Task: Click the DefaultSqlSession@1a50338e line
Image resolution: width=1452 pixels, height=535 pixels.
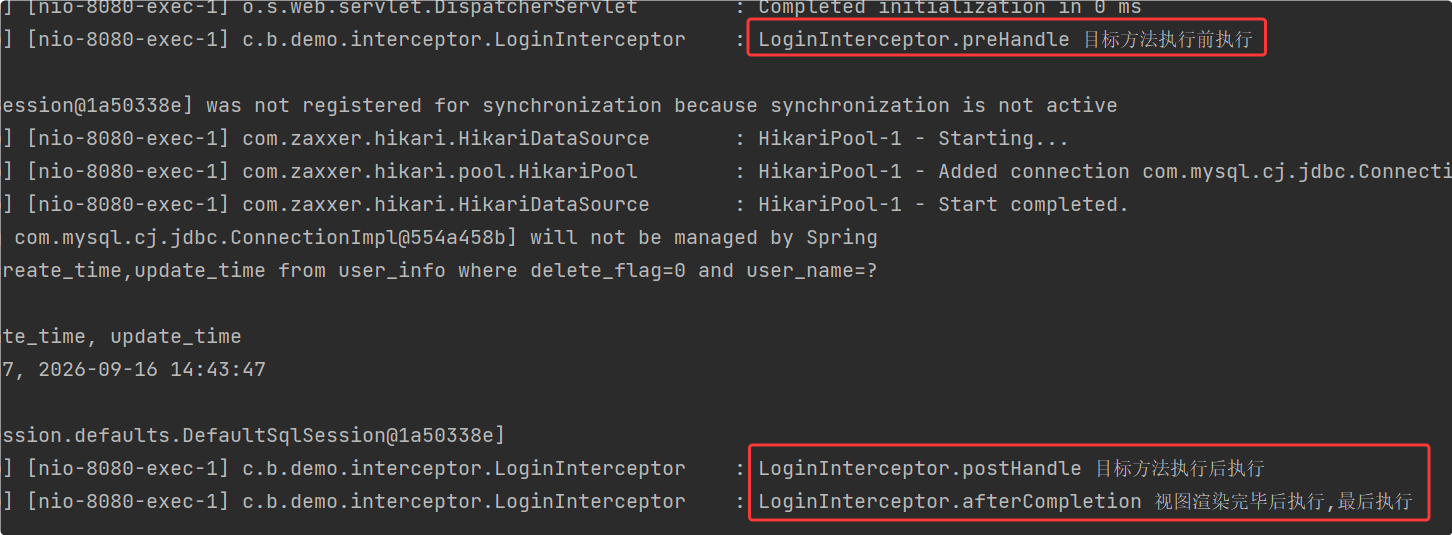Action: pyautogui.click(x=253, y=436)
